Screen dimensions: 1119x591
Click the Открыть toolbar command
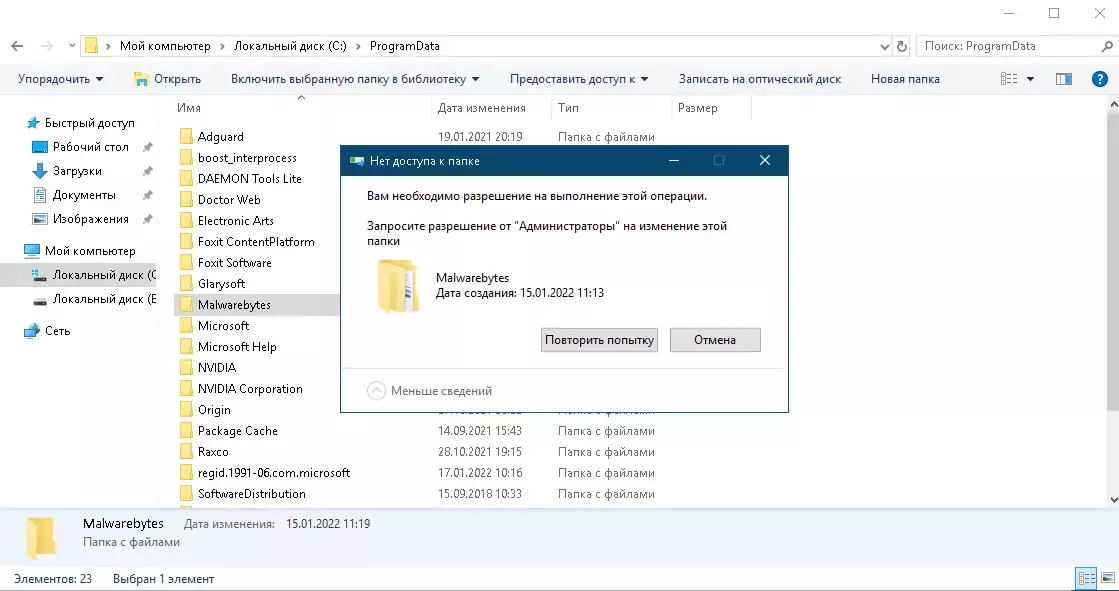tap(168, 79)
